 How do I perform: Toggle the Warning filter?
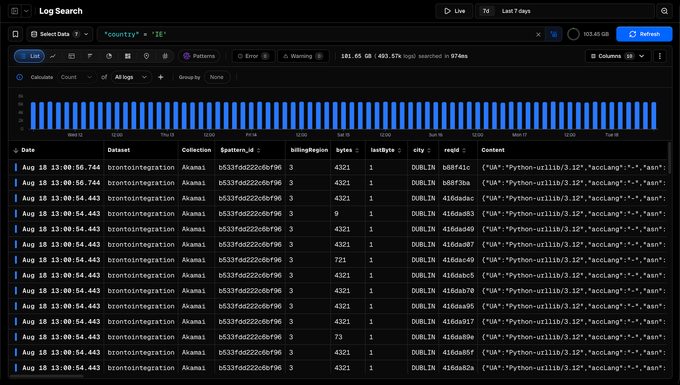(x=303, y=56)
